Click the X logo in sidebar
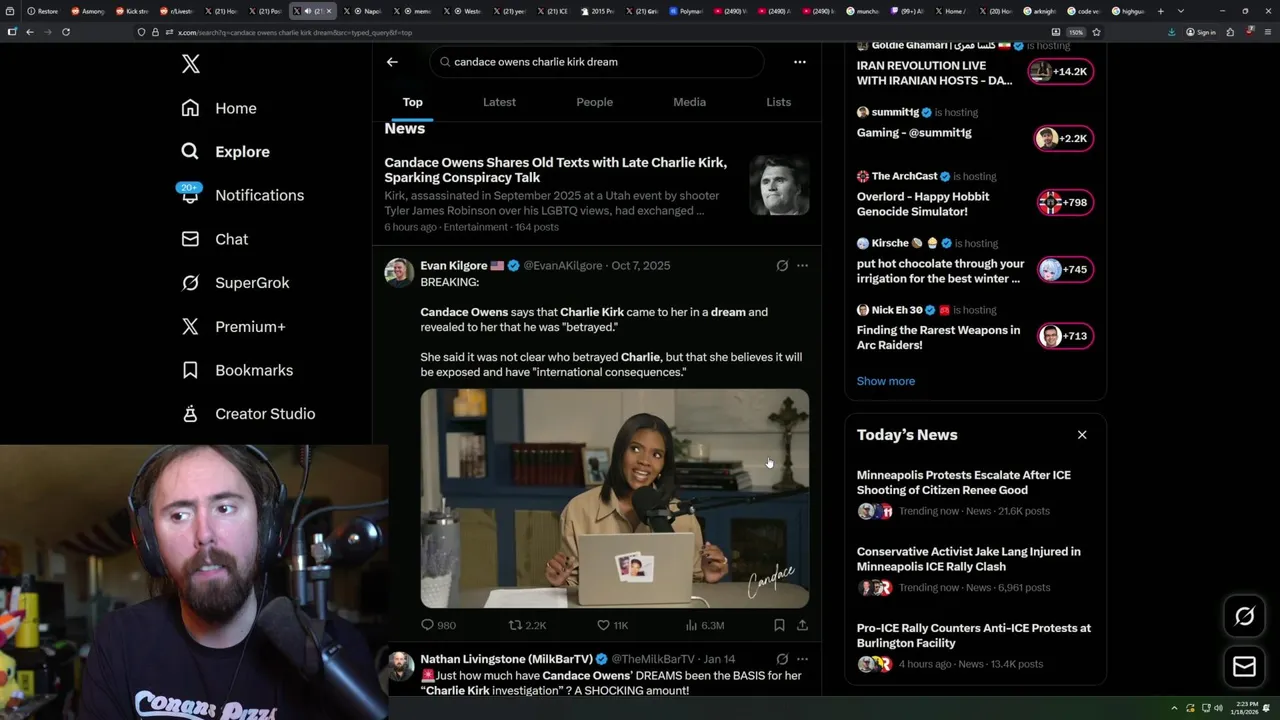 (x=191, y=65)
